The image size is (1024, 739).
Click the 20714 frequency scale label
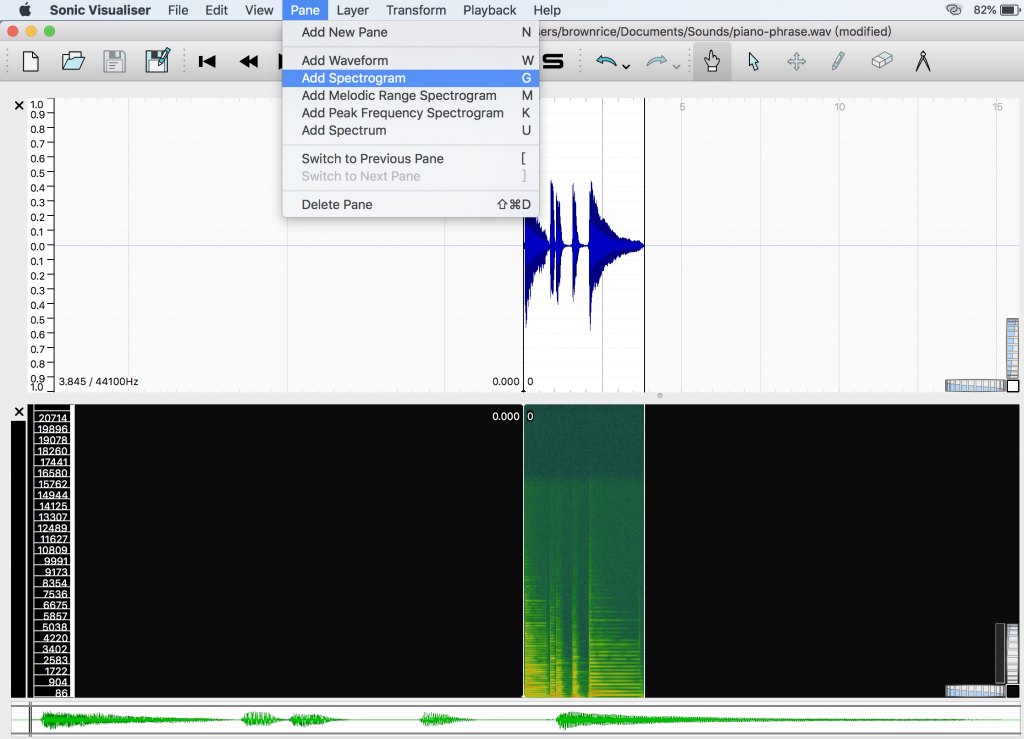pyautogui.click(x=52, y=418)
